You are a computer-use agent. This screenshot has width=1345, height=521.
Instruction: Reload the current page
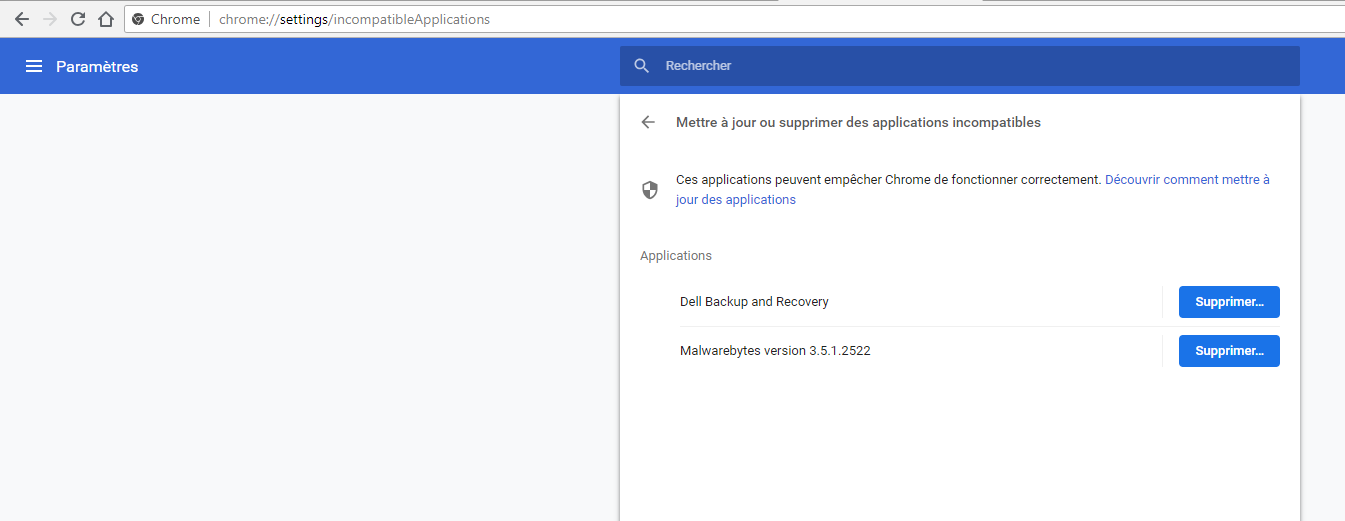point(77,19)
